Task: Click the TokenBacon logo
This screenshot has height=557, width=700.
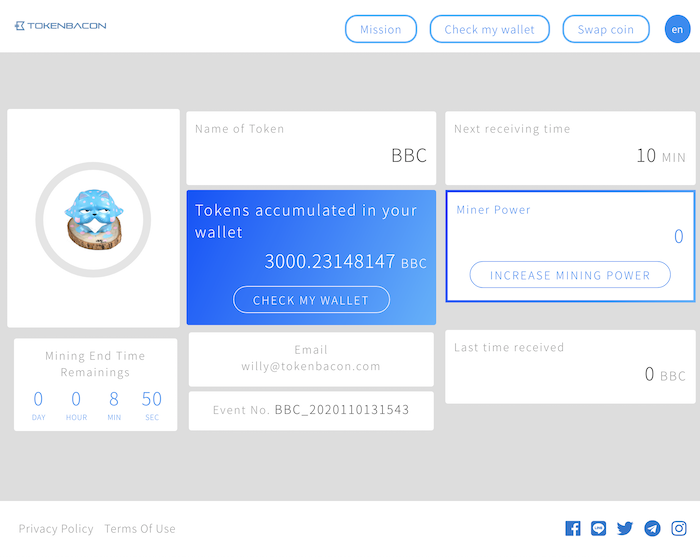Action: pyautogui.click(x=60, y=26)
